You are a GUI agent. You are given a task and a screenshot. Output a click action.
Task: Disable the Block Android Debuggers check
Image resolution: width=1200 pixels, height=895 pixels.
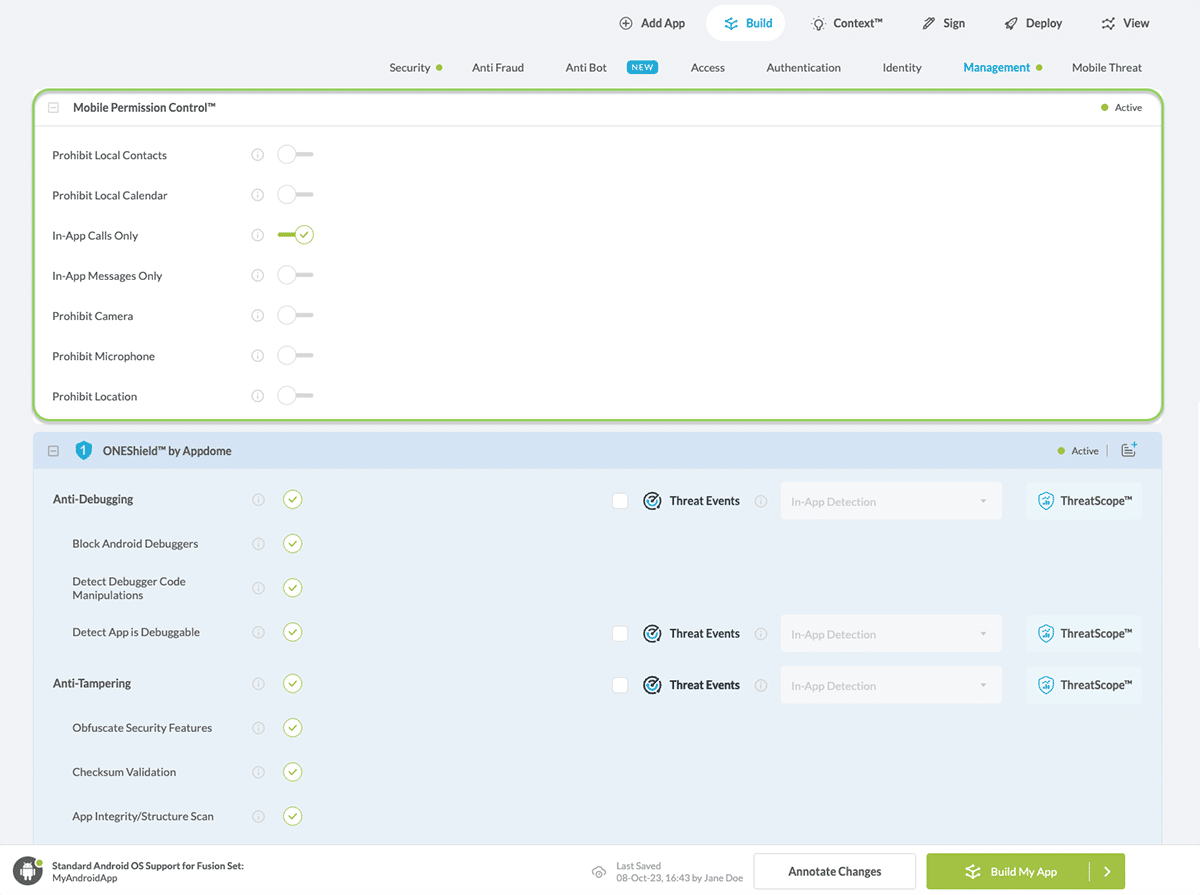(x=292, y=544)
